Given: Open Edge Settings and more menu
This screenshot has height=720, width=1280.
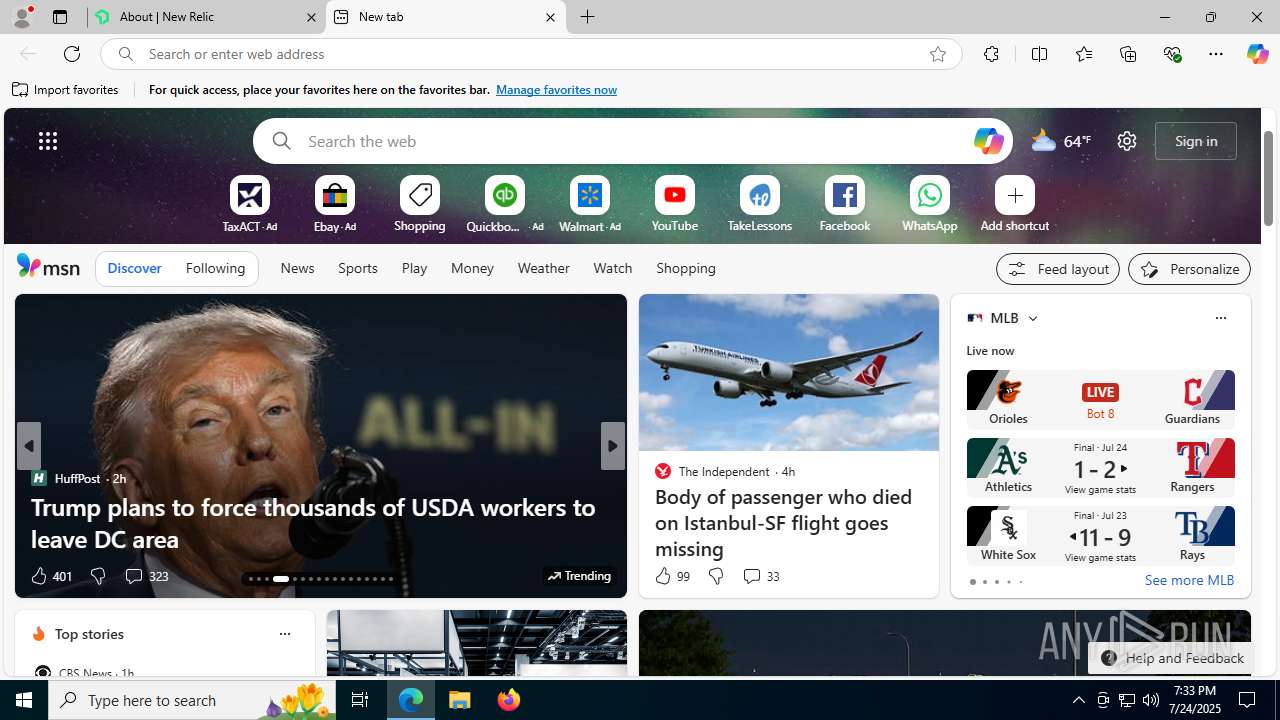Looking at the screenshot, I should pos(1215,54).
